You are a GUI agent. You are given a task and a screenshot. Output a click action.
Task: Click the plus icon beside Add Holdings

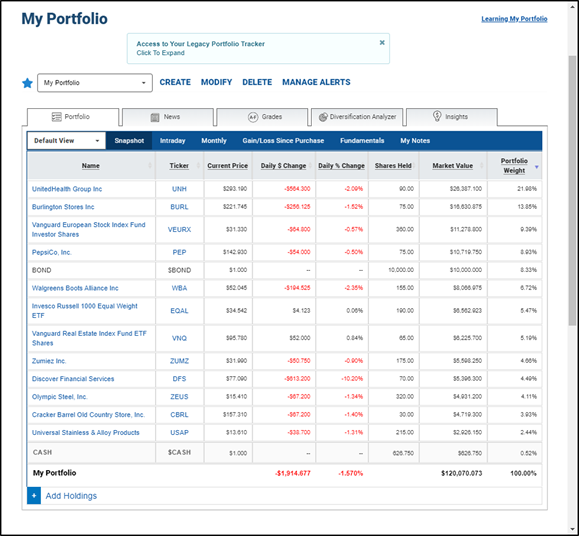pyautogui.click(x=34, y=495)
